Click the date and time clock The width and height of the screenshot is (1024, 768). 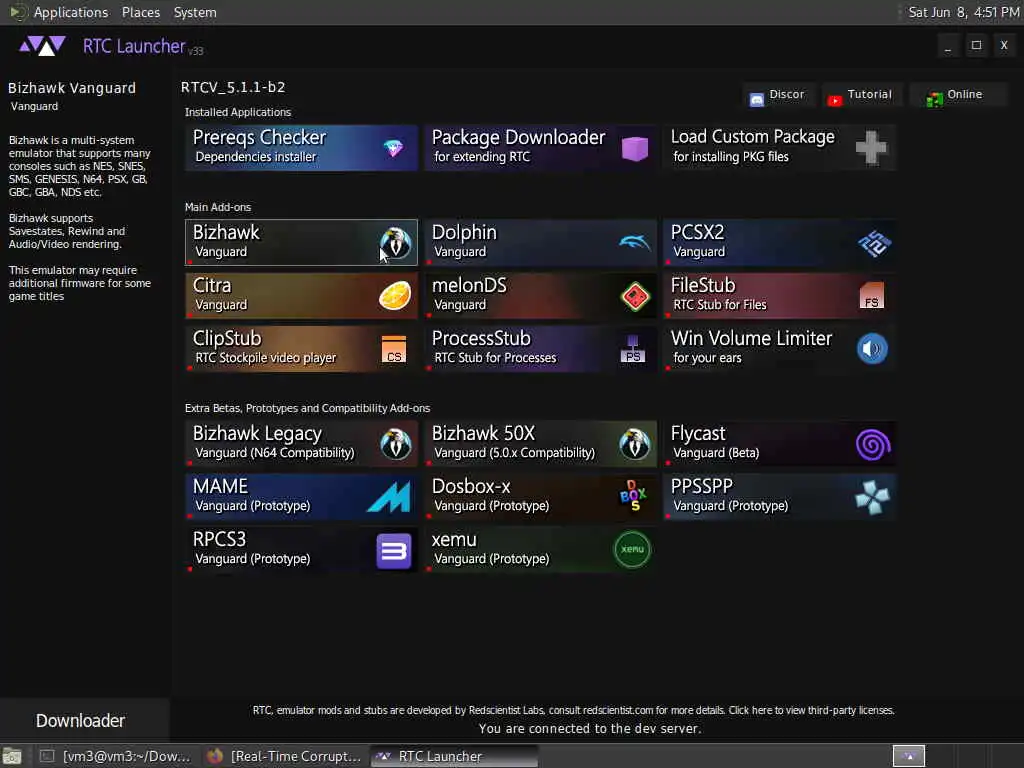(964, 12)
